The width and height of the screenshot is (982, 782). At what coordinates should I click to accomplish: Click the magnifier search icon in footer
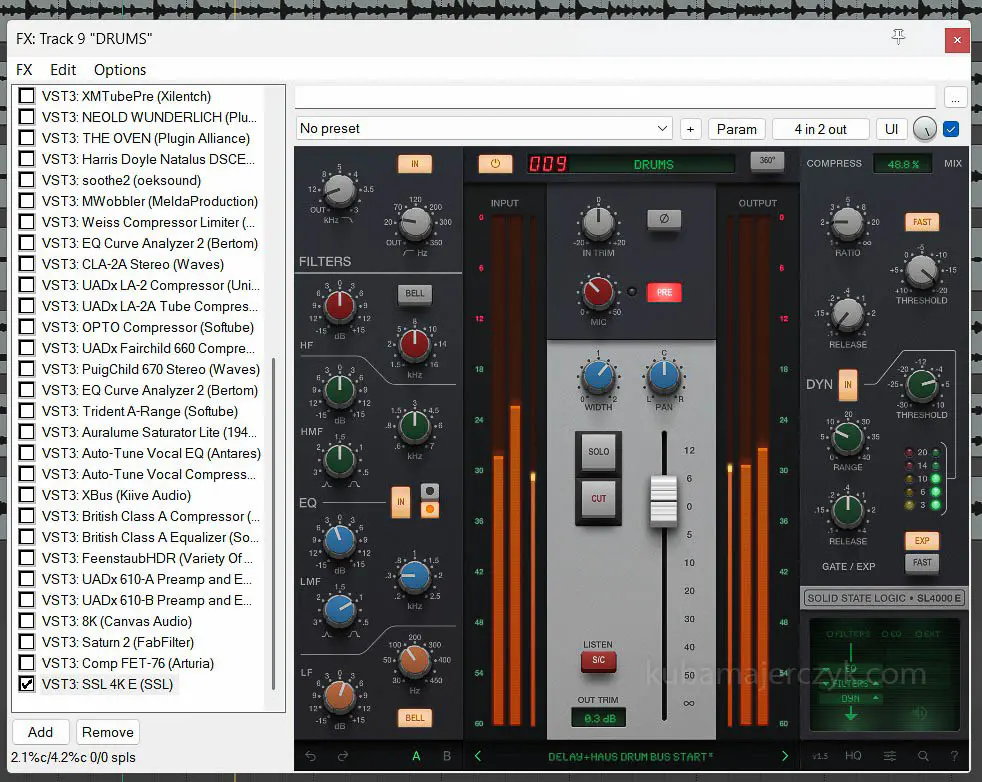(922, 757)
